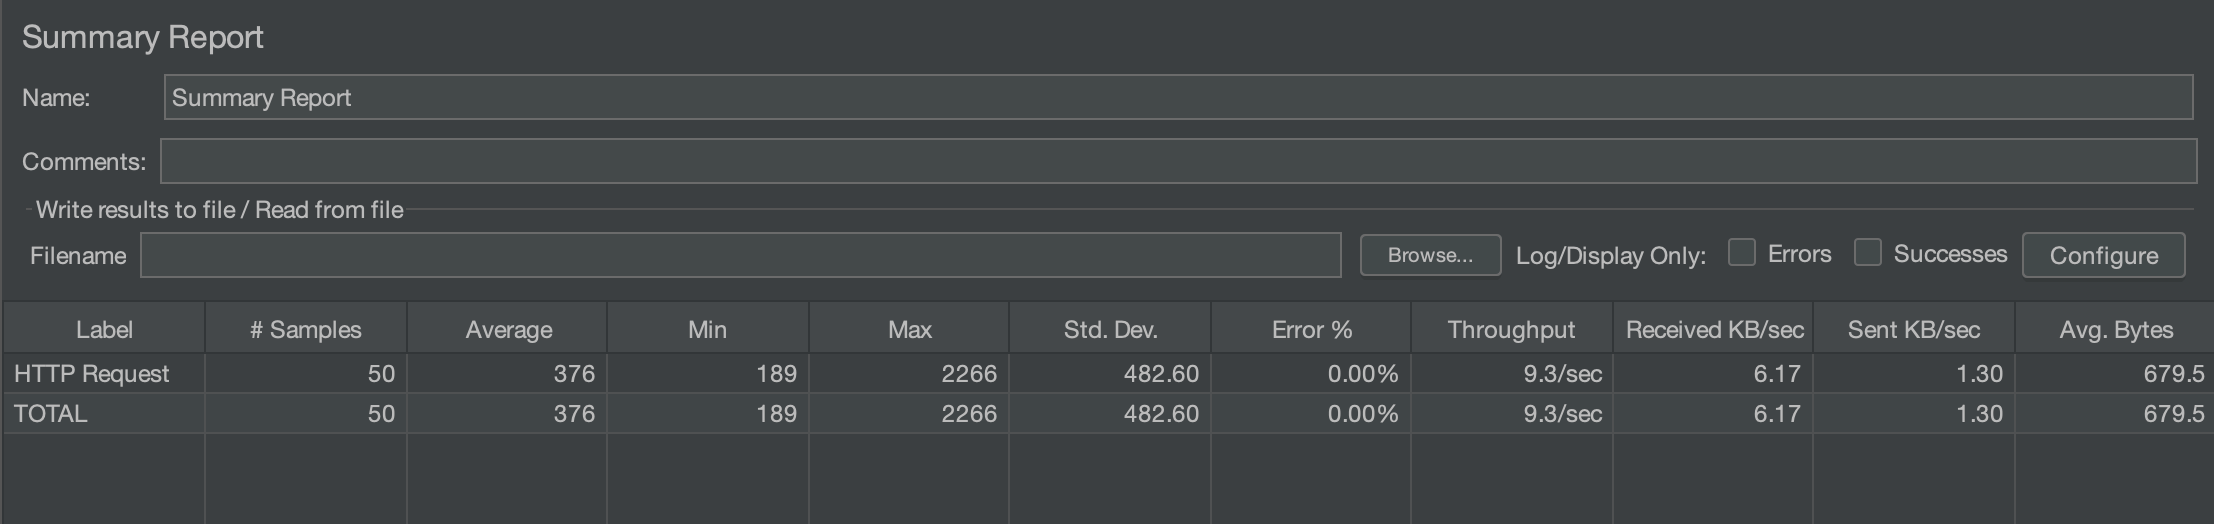Select the Filename input box

coord(740,255)
